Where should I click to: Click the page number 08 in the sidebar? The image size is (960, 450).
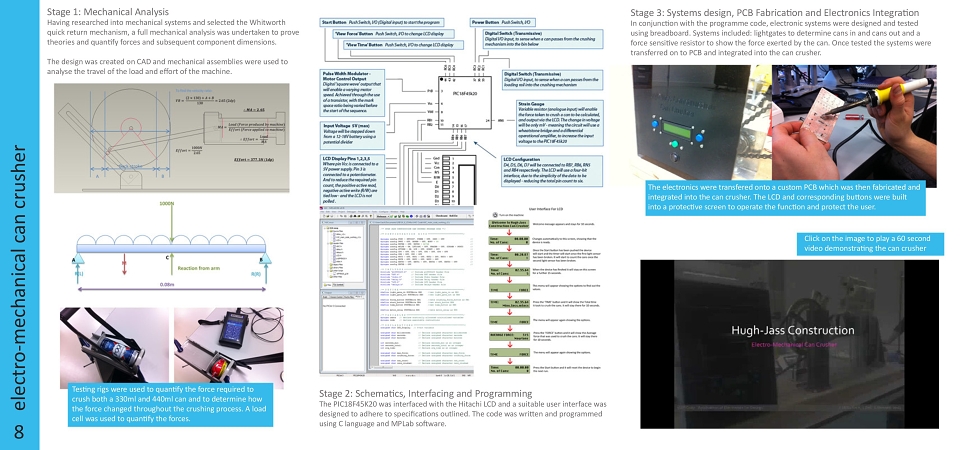19,431
